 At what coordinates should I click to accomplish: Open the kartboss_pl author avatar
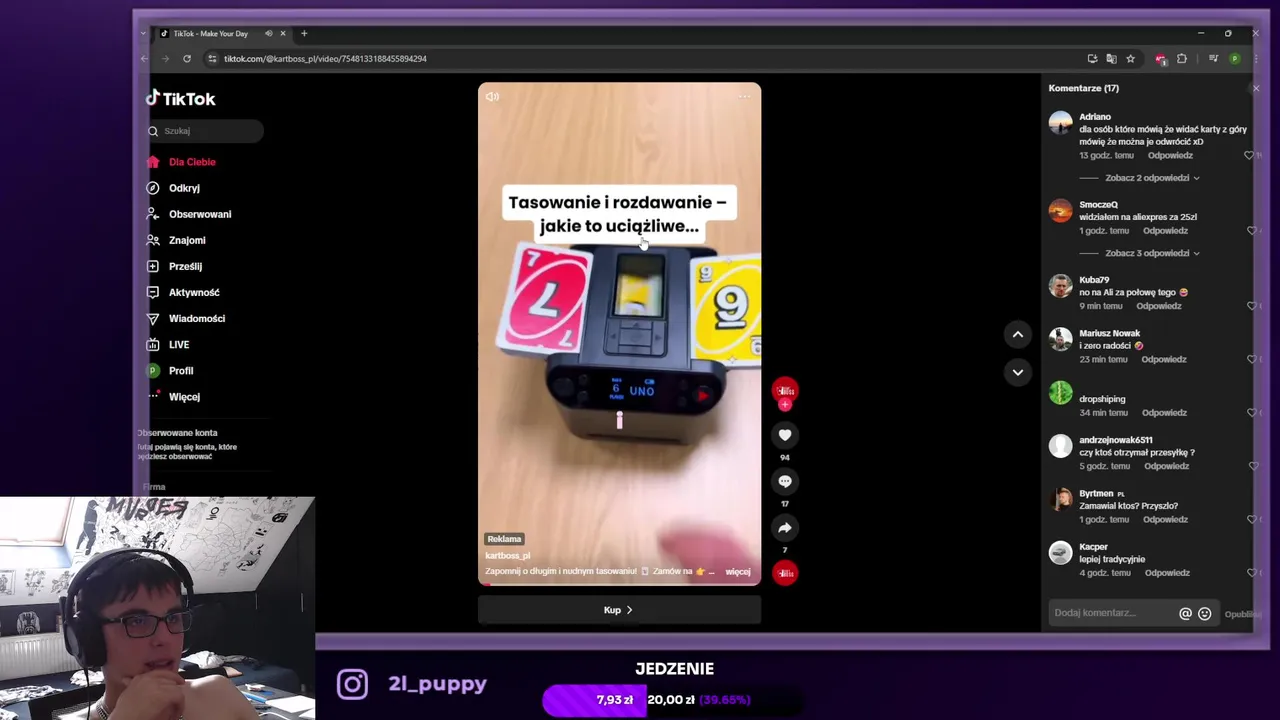click(785, 390)
